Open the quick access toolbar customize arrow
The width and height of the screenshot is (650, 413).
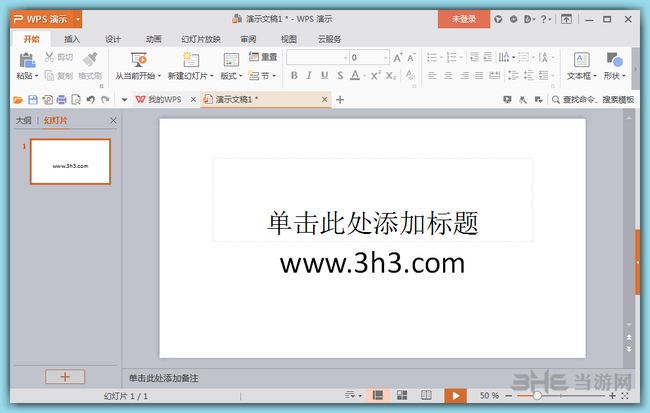coord(124,100)
